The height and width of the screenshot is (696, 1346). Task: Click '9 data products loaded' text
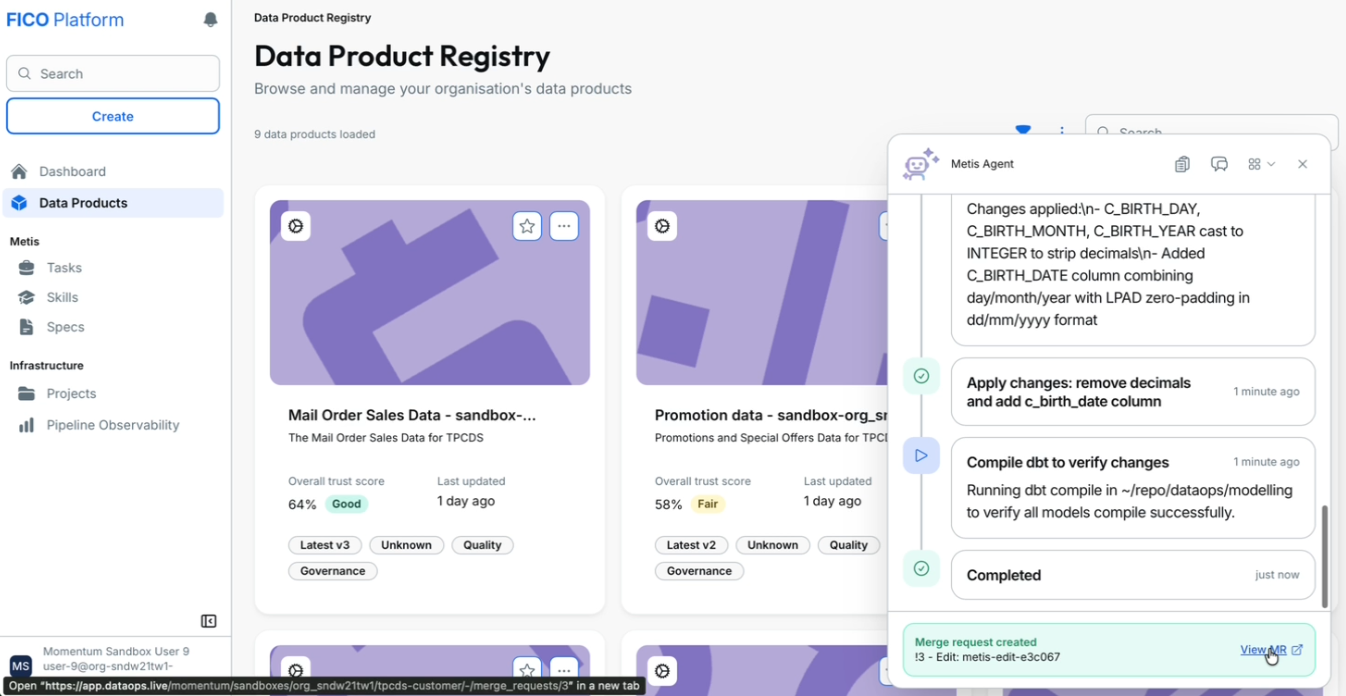click(x=315, y=134)
